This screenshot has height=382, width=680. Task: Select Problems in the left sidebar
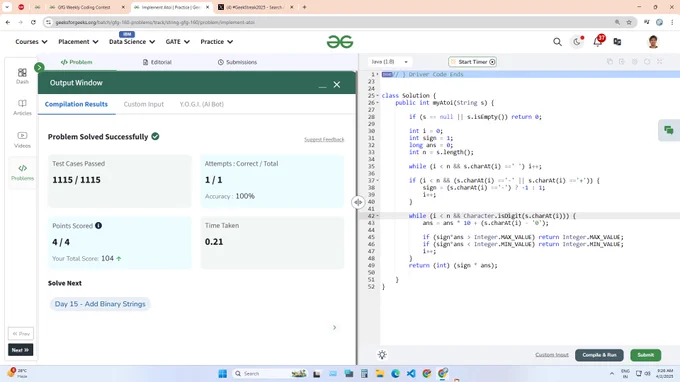22,172
